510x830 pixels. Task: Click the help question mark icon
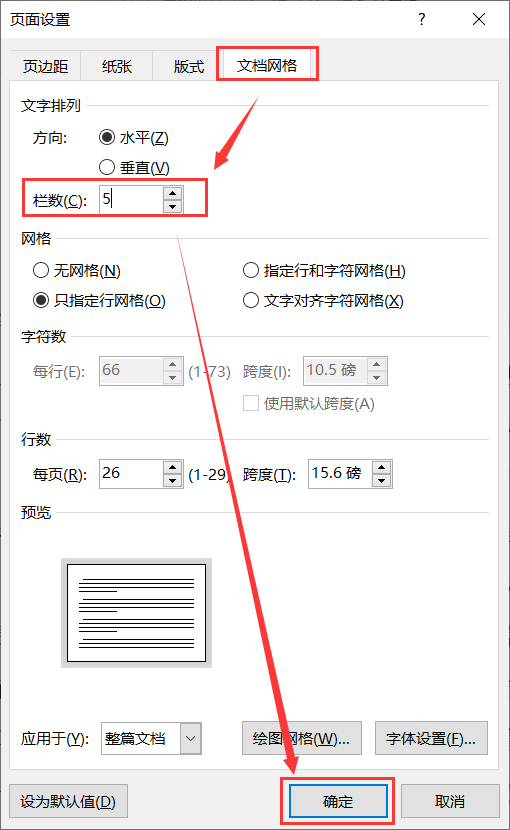[422, 20]
